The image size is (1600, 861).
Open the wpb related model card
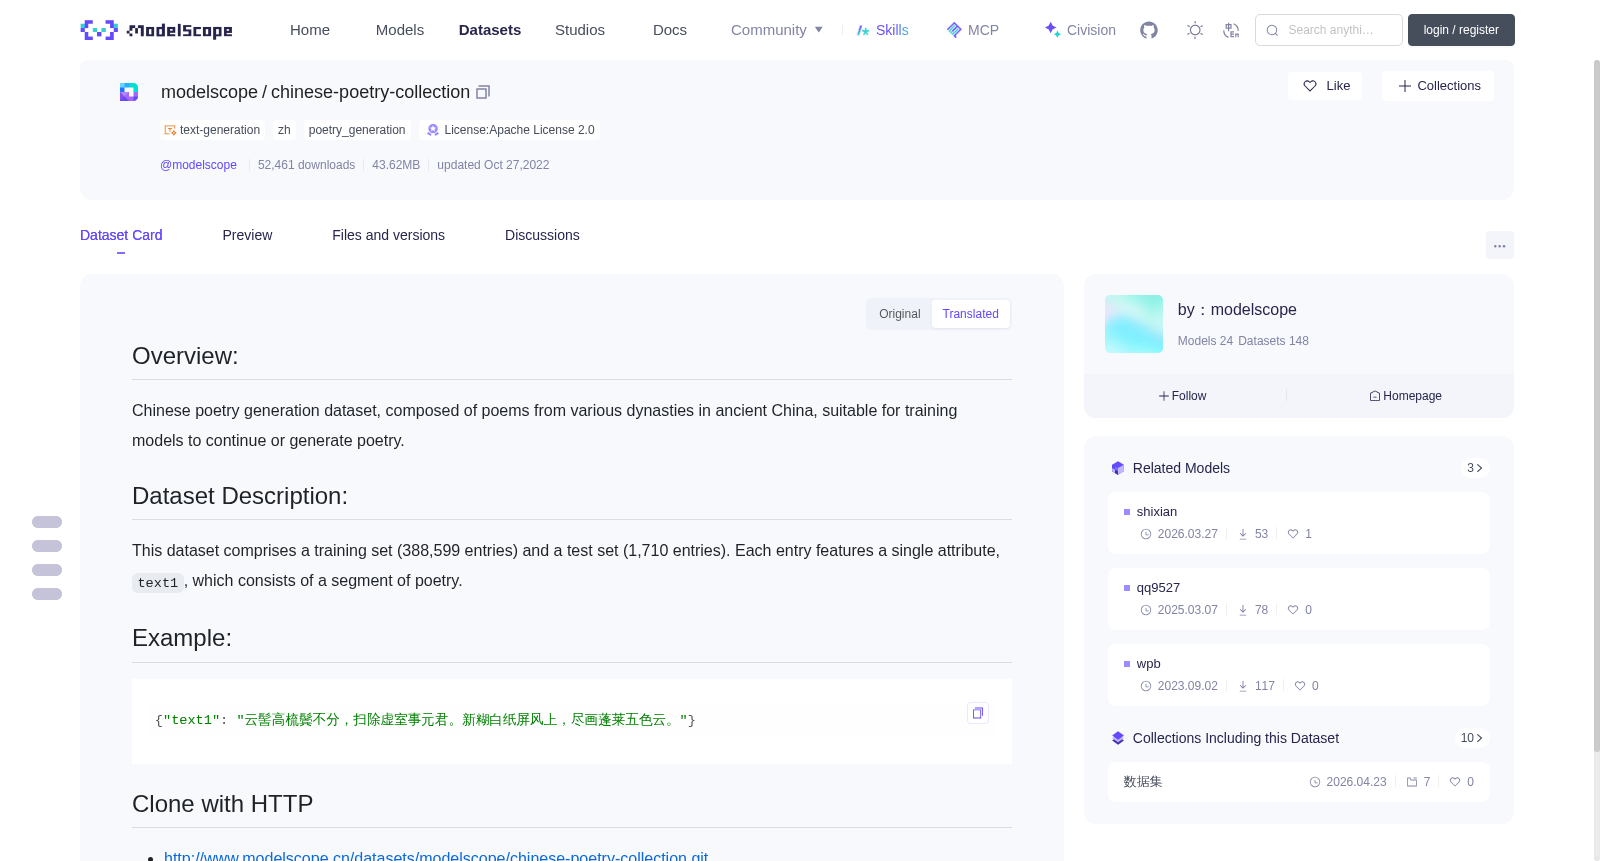(1298, 674)
